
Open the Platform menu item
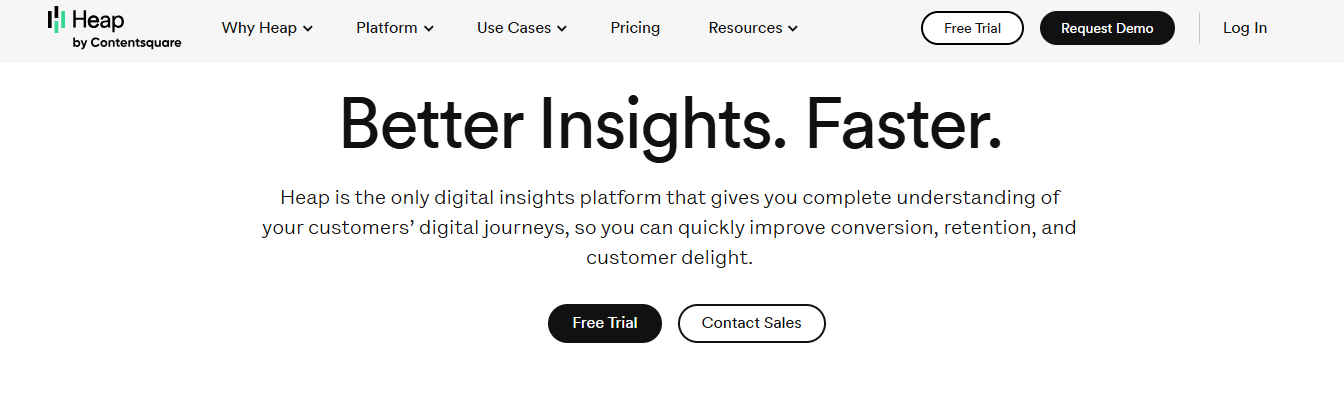tap(395, 28)
